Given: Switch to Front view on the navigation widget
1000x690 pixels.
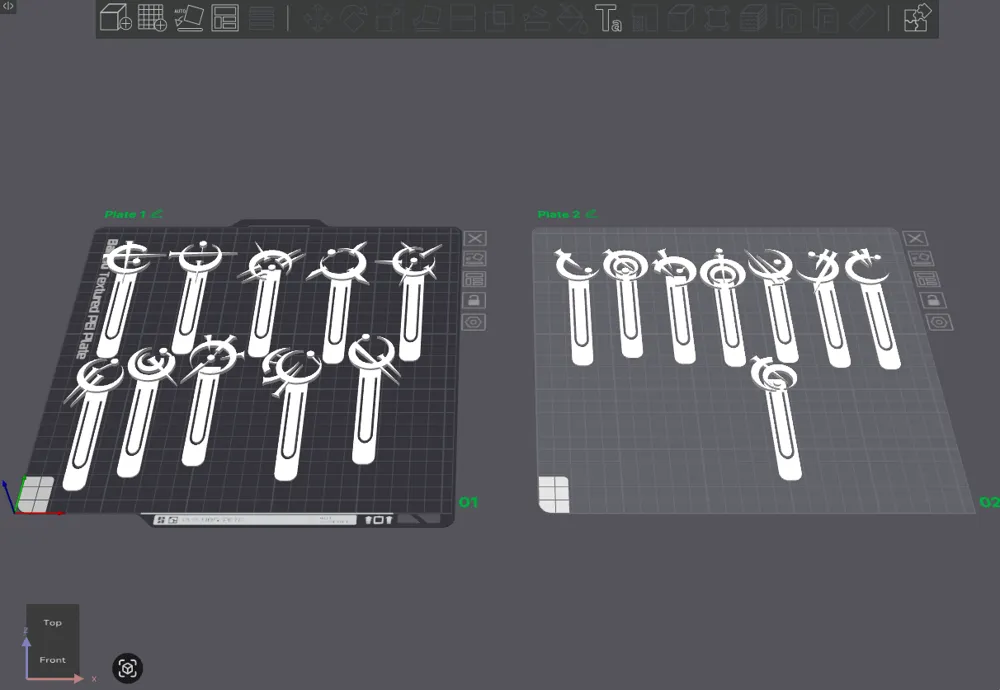Looking at the screenshot, I should point(52,659).
